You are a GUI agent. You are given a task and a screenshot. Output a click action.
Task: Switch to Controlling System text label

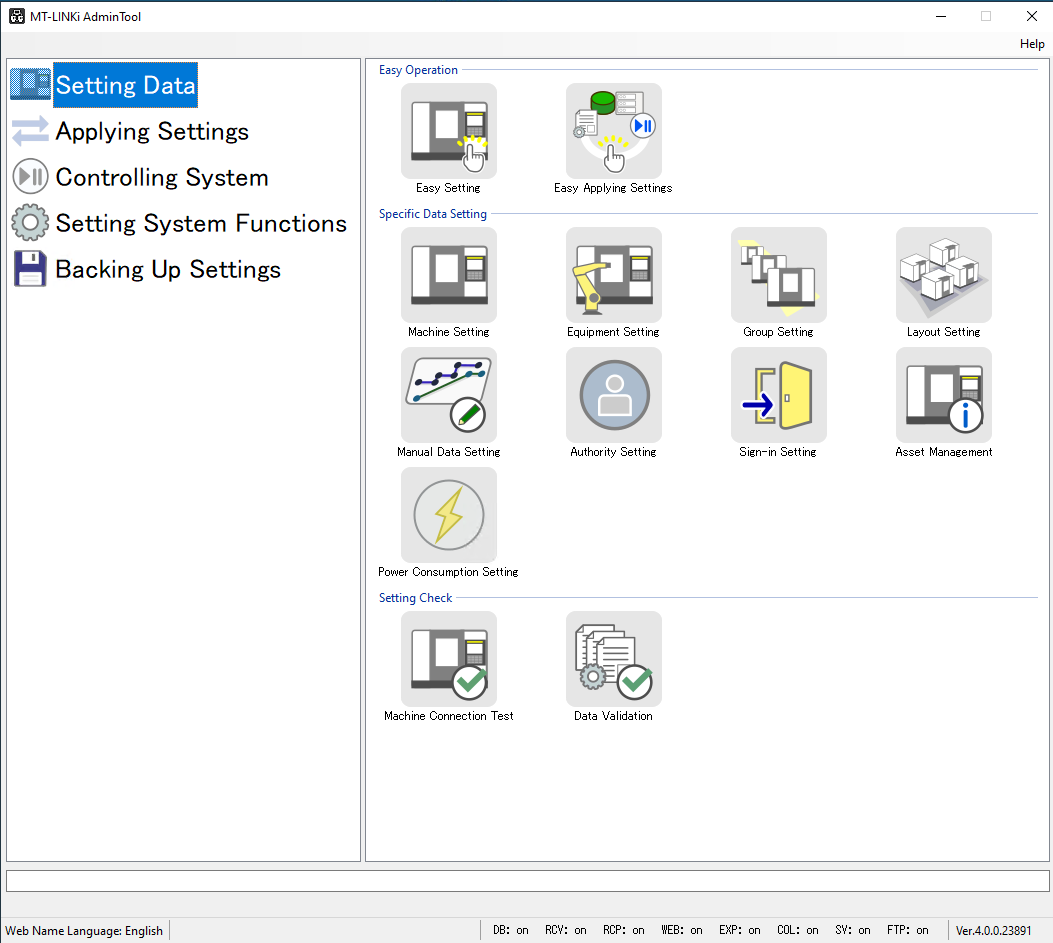[162, 177]
